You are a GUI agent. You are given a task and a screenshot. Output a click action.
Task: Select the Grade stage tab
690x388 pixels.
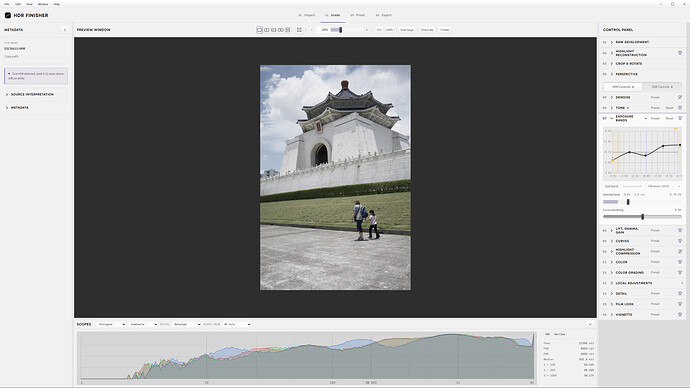pyautogui.click(x=333, y=15)
